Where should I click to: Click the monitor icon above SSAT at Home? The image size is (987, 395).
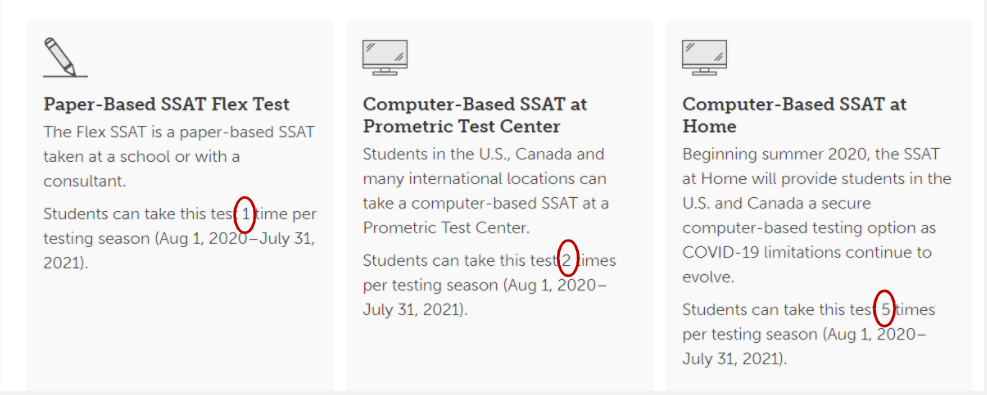tap(704, 57)
